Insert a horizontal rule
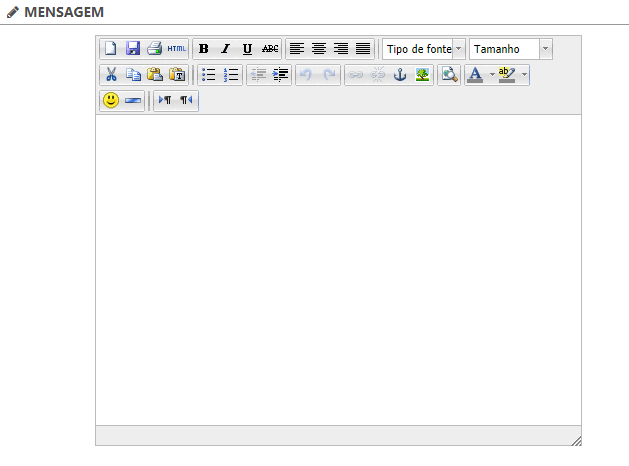 click(133, 100)
